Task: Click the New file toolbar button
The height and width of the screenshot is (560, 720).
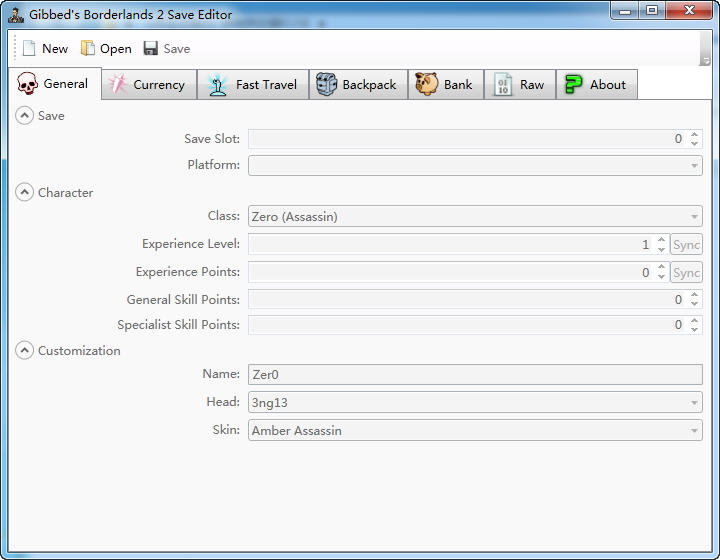Action: coord(45,48)
